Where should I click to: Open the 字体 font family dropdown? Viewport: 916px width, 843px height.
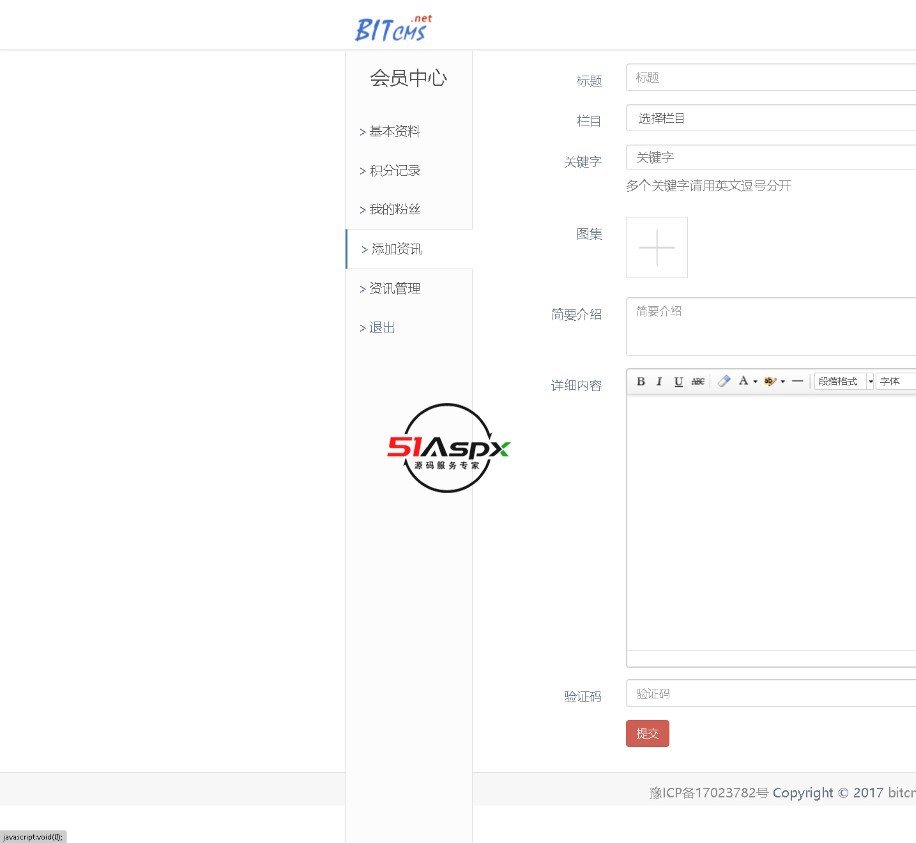(x=896, y=381)
